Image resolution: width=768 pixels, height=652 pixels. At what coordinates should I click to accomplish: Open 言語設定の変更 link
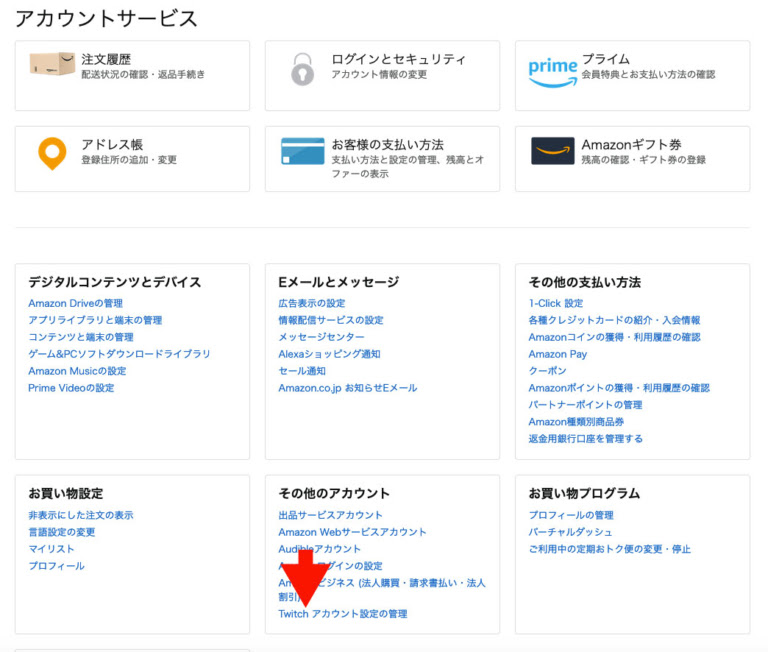62,532
